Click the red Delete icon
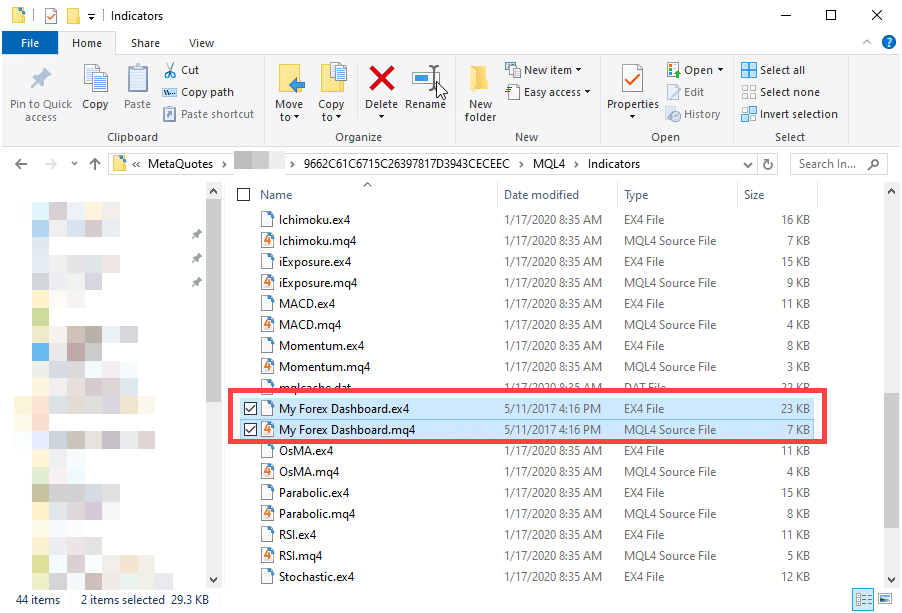 (381, 79)
